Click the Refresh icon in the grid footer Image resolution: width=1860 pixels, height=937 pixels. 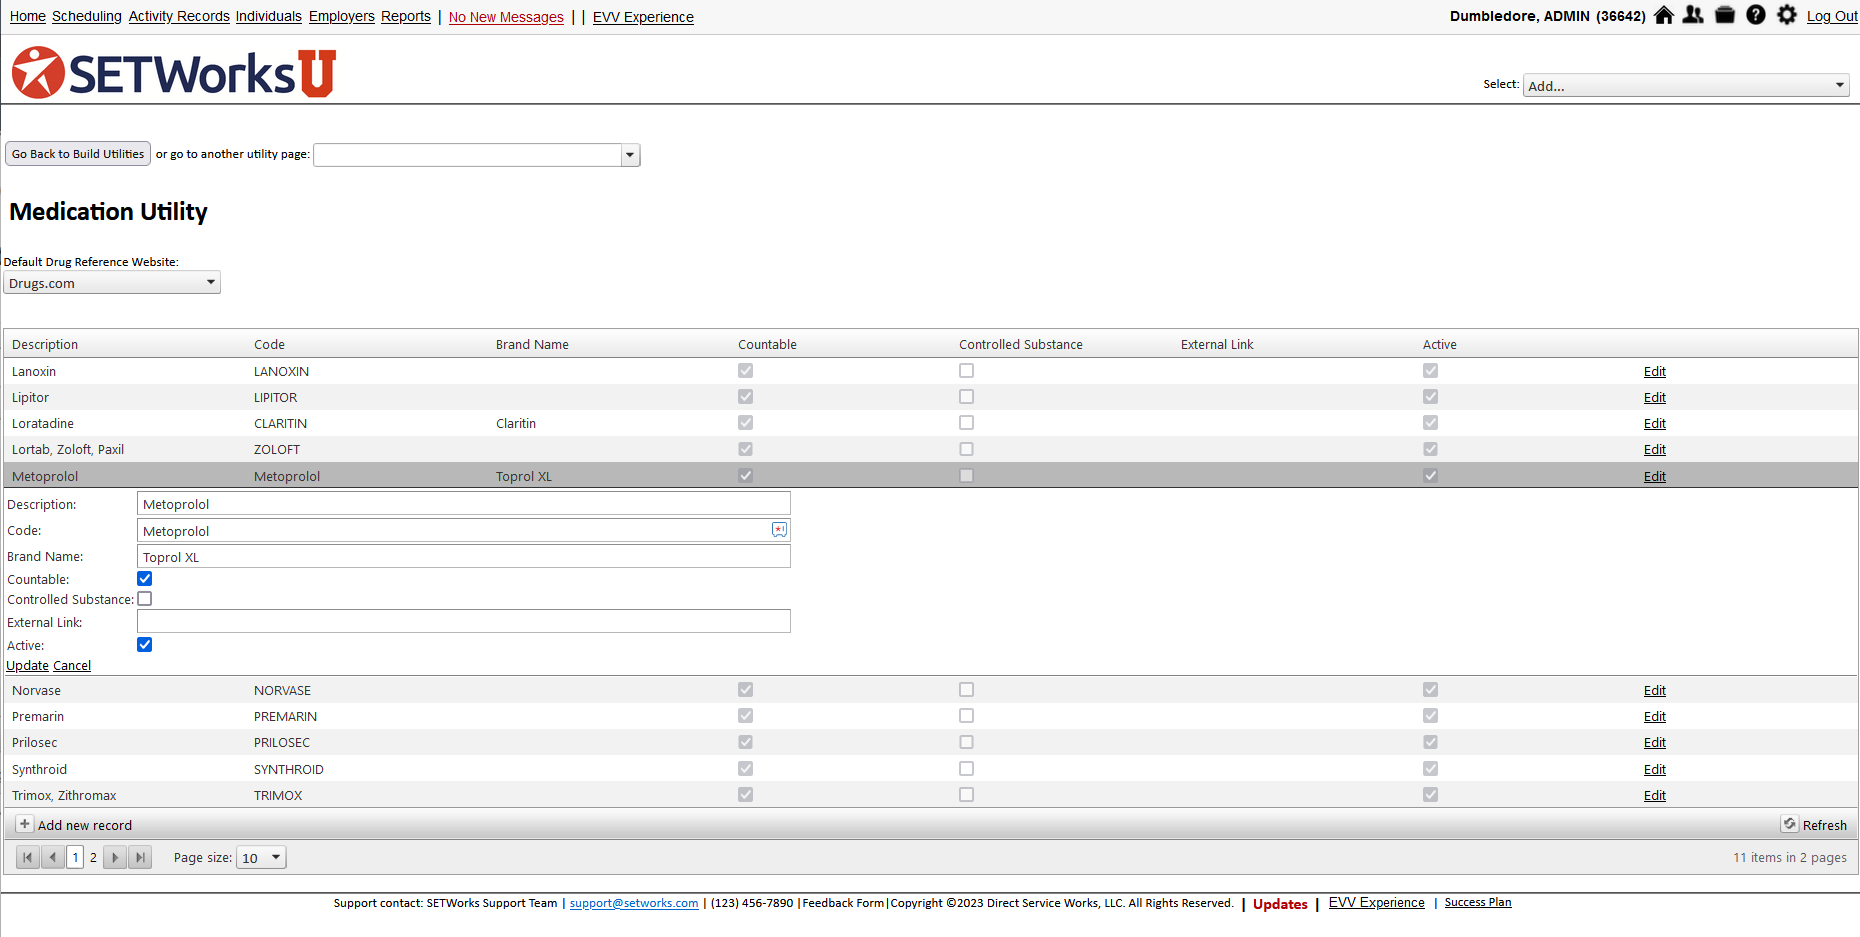coord(1790,824)
